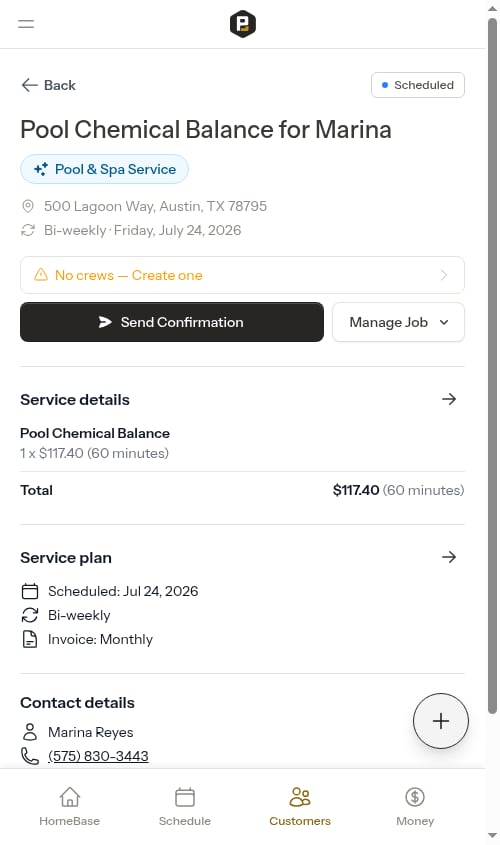Screen dimensions: 500x845
Task: Open the Manage Job dropdown
Action: point(398,322)
